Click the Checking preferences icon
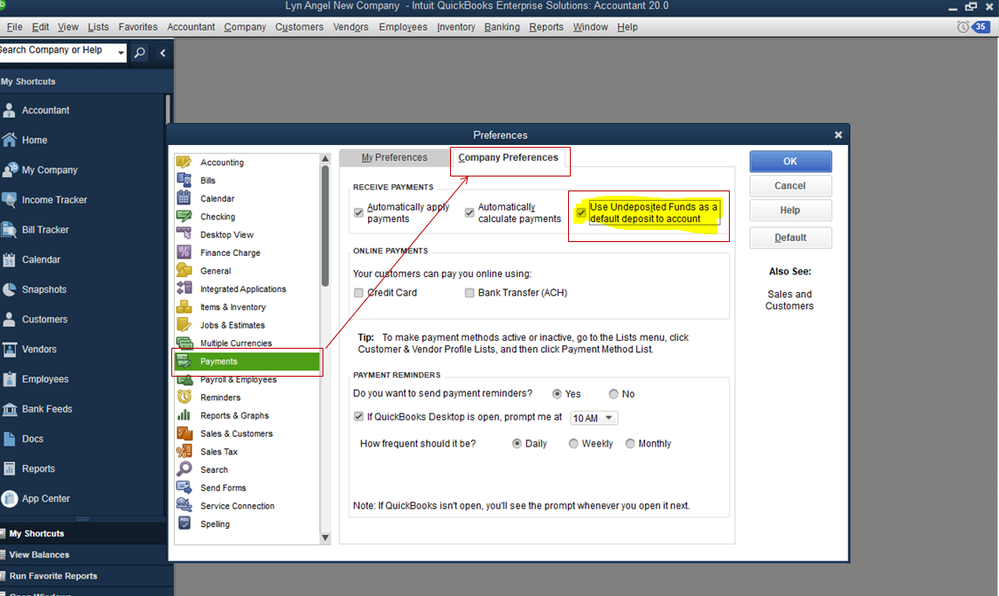The width and height of the screenshot is (999, 596). click(x=184, y=216)
